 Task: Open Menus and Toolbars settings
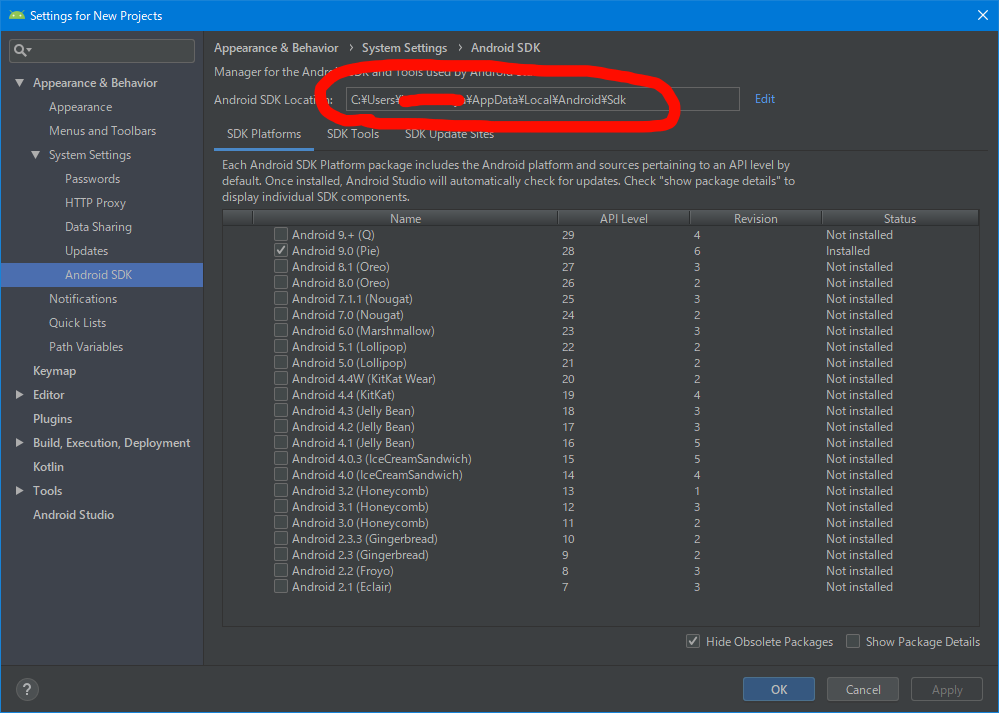(103, 131)
